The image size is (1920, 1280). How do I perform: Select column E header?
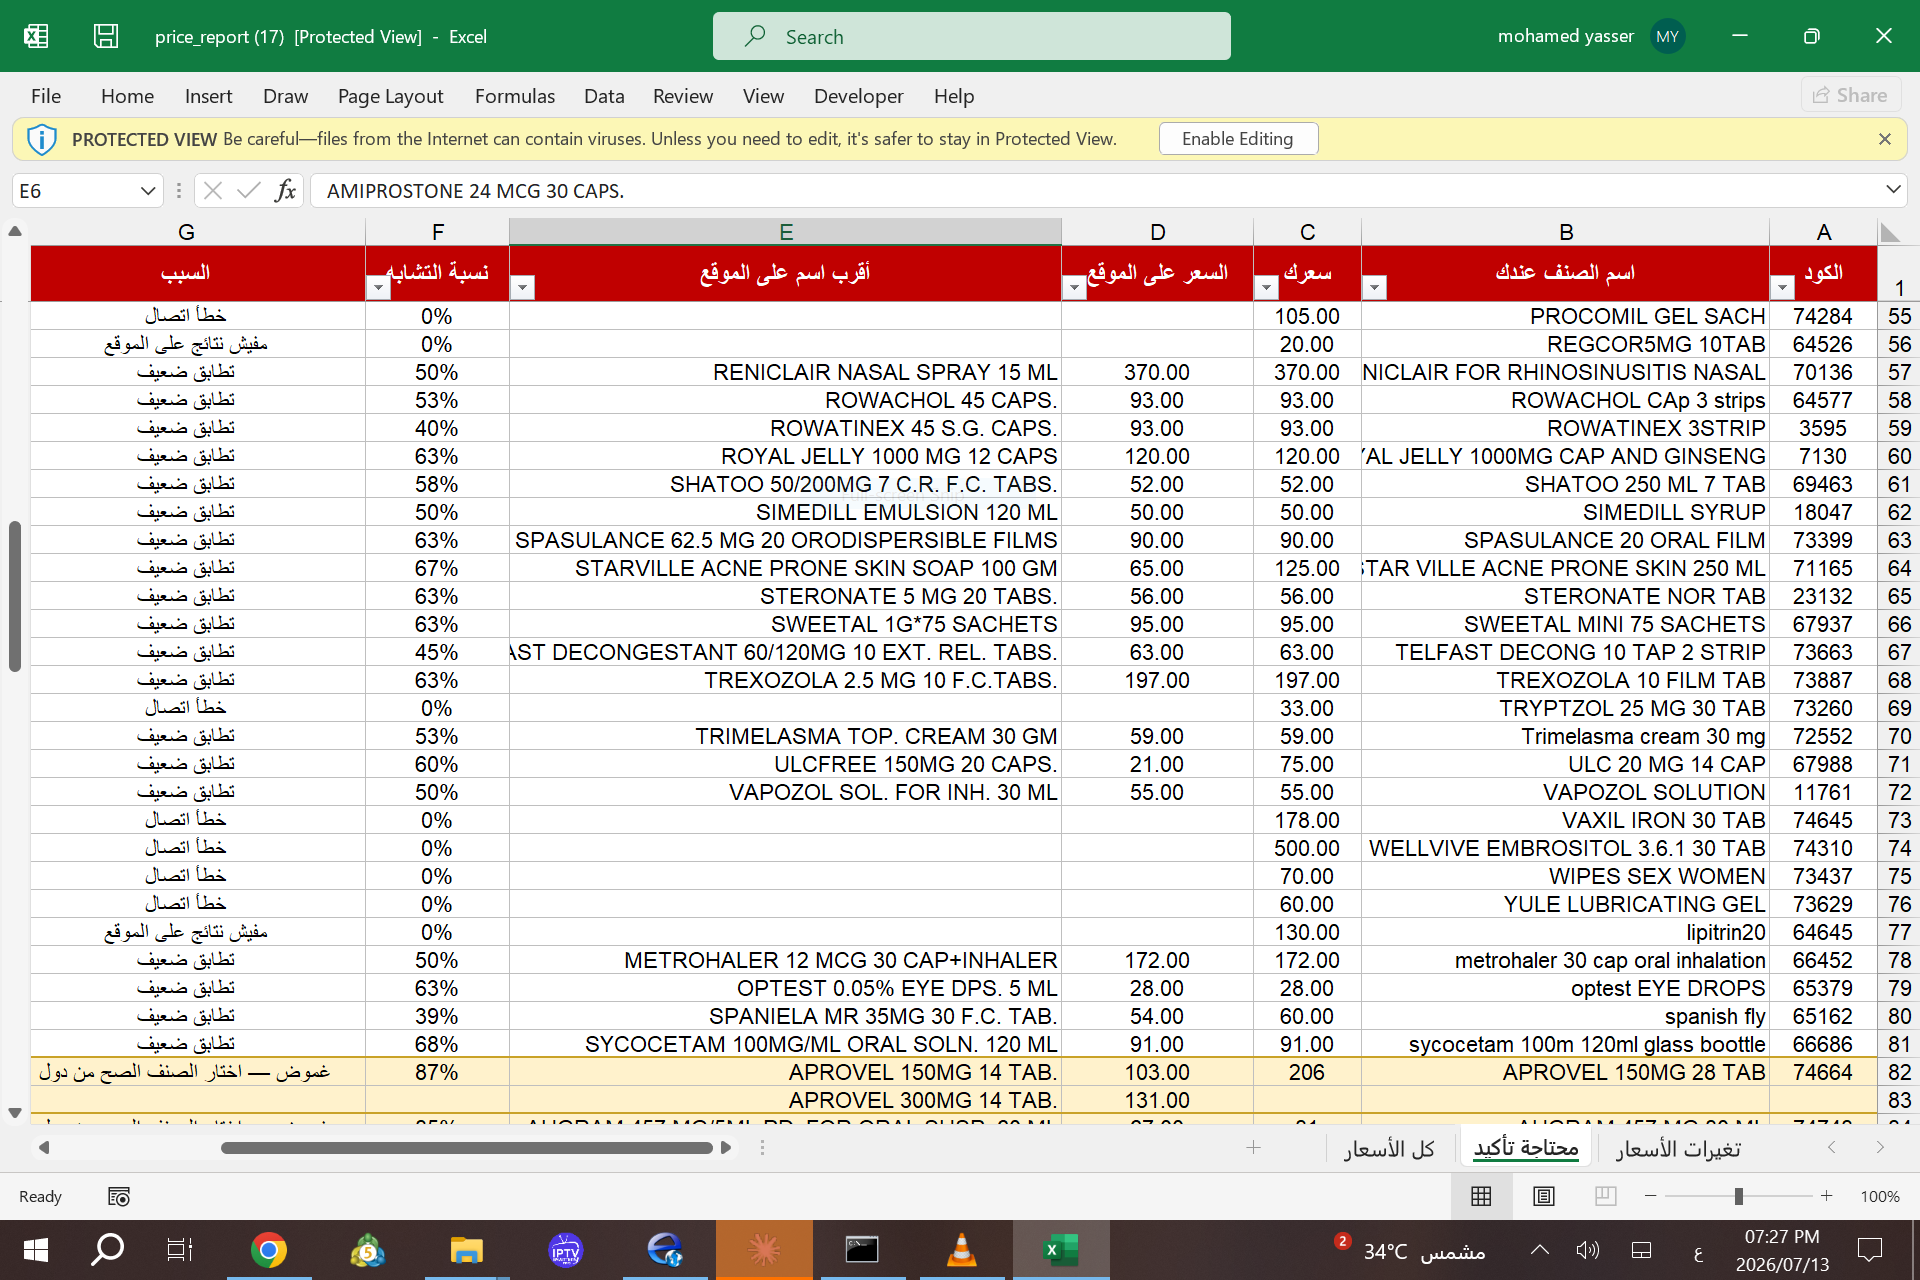786,232
